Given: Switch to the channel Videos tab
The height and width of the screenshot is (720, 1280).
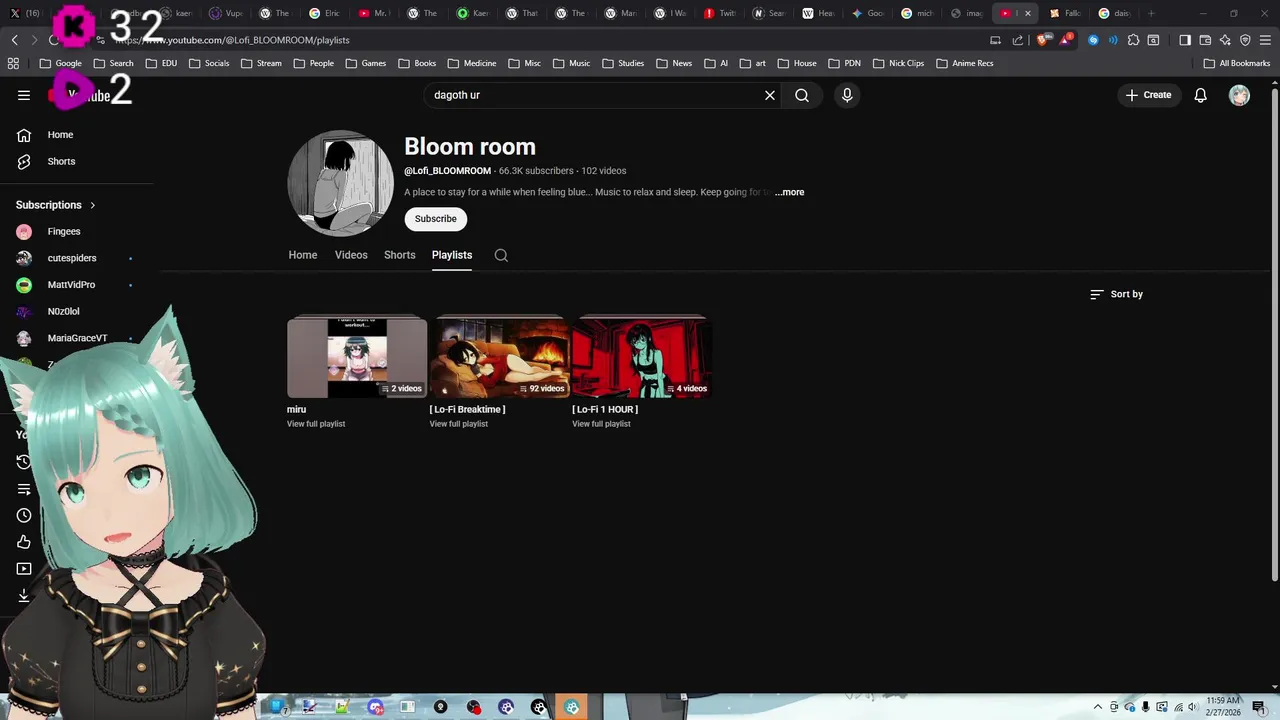Looking at the screenshot, I should click(351, 255).
